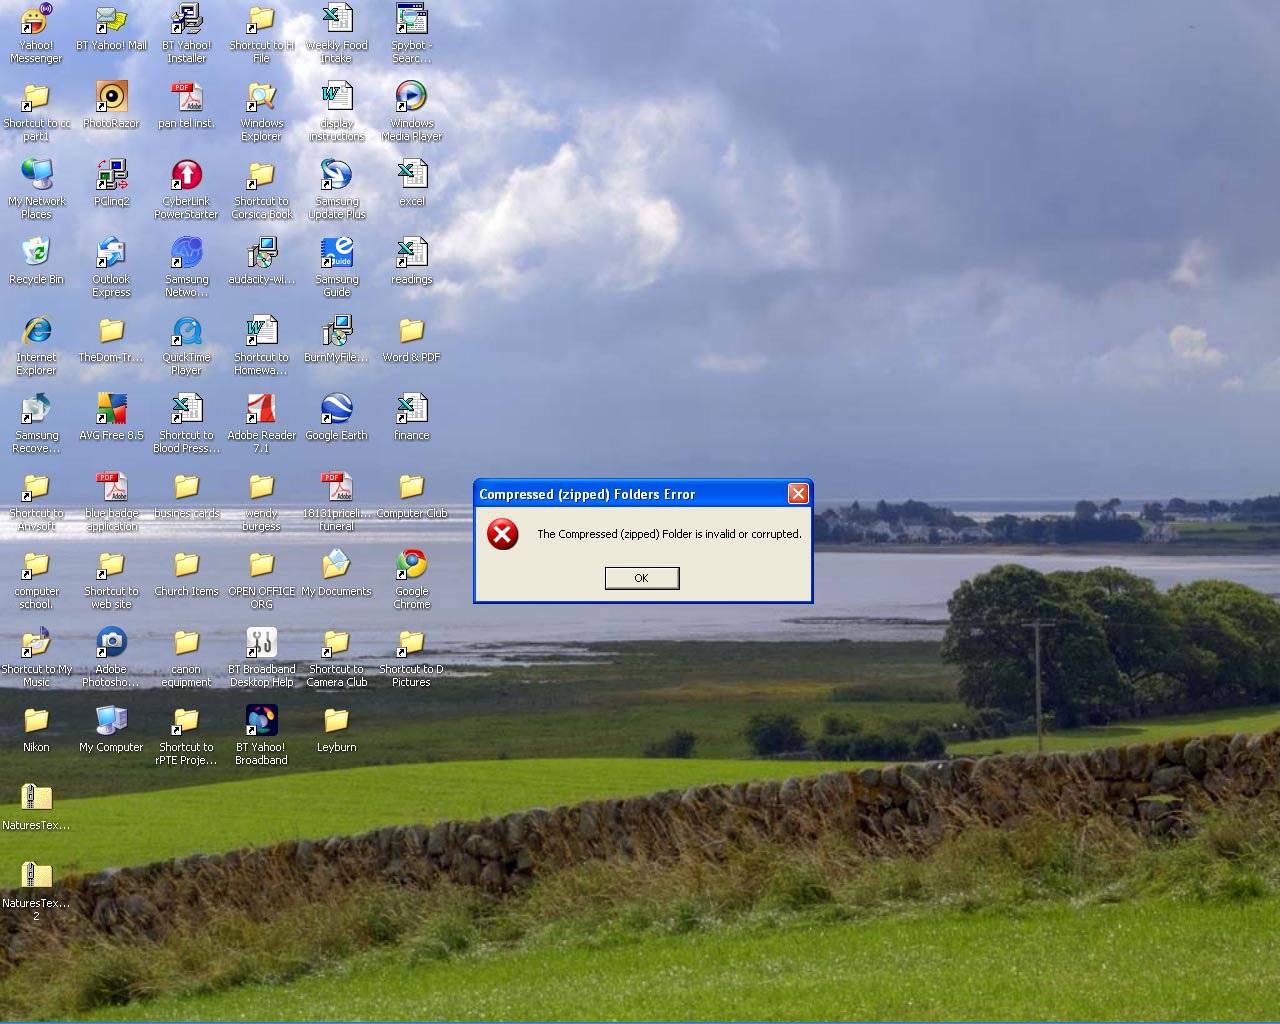Select the Google Earth shortcut icon
The width and height of the screenshot is (1280, 1024).
coord(336,410)
